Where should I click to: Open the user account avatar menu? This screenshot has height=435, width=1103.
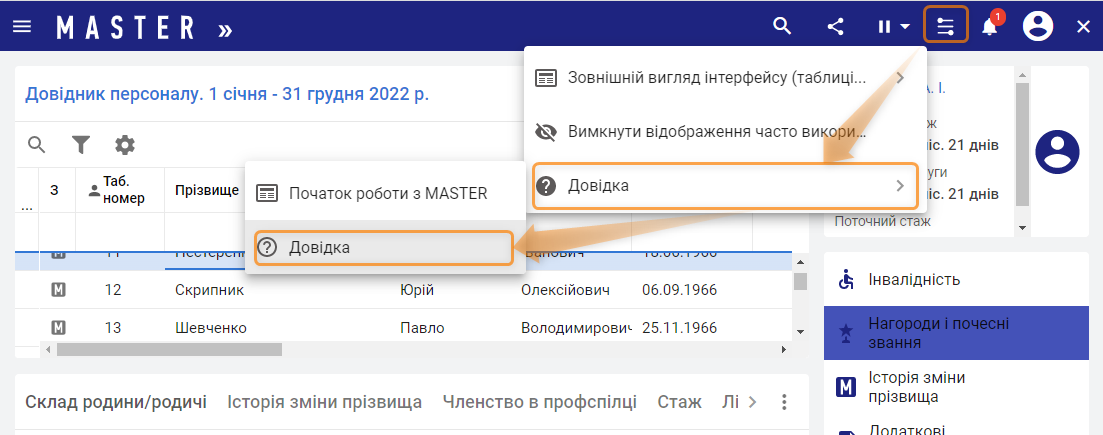(1038, 27)
